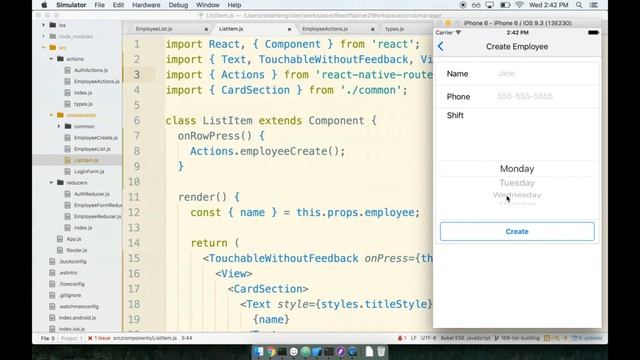The image size is (640, 360).
Task: Open Router.js in the tree
Action: (x=76, y=250)
